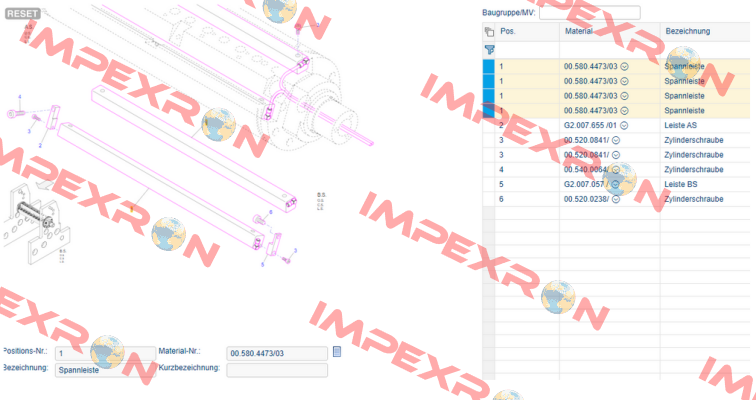Expand dropdown arrow next to G2.007.057 /
Screen dimensions: 756x400
(616, 185)
